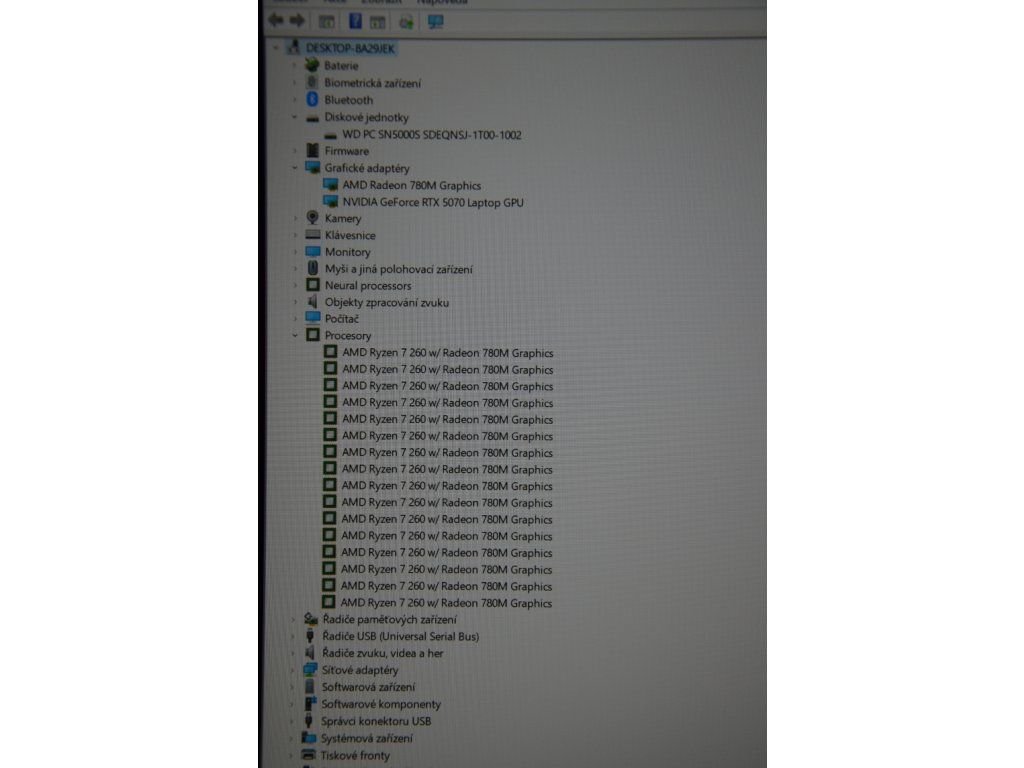Image resolution: width=1024 pixels, height=768 pixels.
Task: Click the 'Klávesnice' label
Action: pos(350,235)
